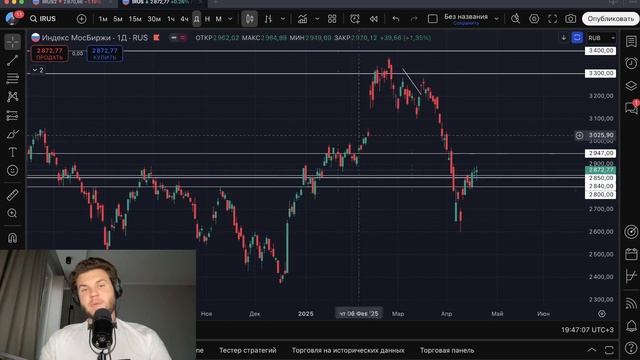The height and width of the screenshot is (360, 640).
Task: Undo the last chart action
Action: pos(396,19)
